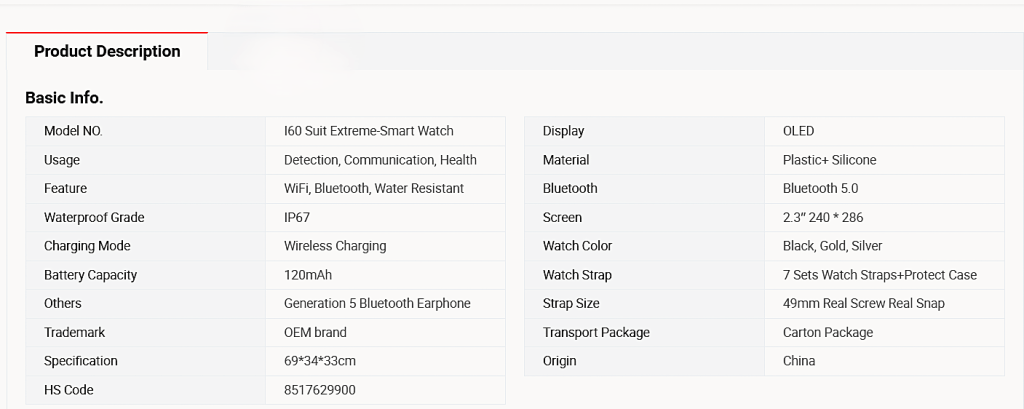
Task: Click the Black, Gold, Silver watch color value
Action: [x=832, y=246]
